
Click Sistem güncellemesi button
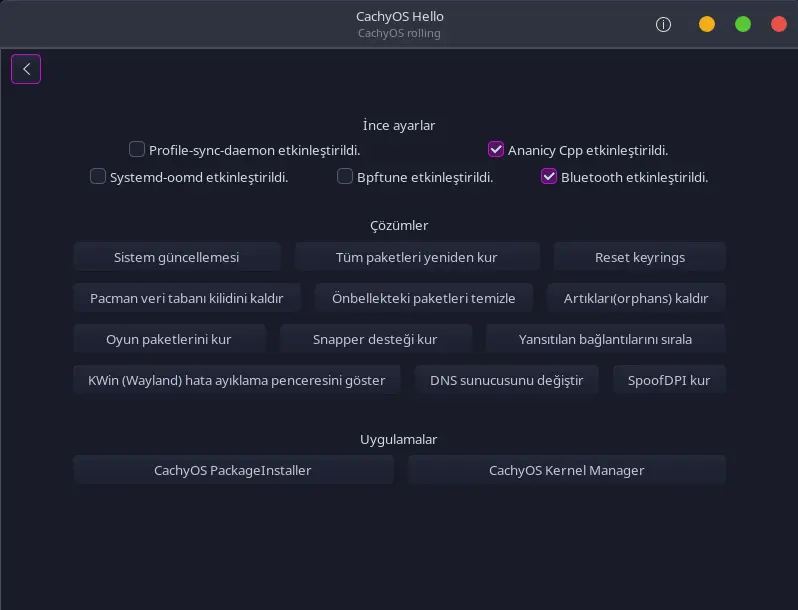(177, 257)
